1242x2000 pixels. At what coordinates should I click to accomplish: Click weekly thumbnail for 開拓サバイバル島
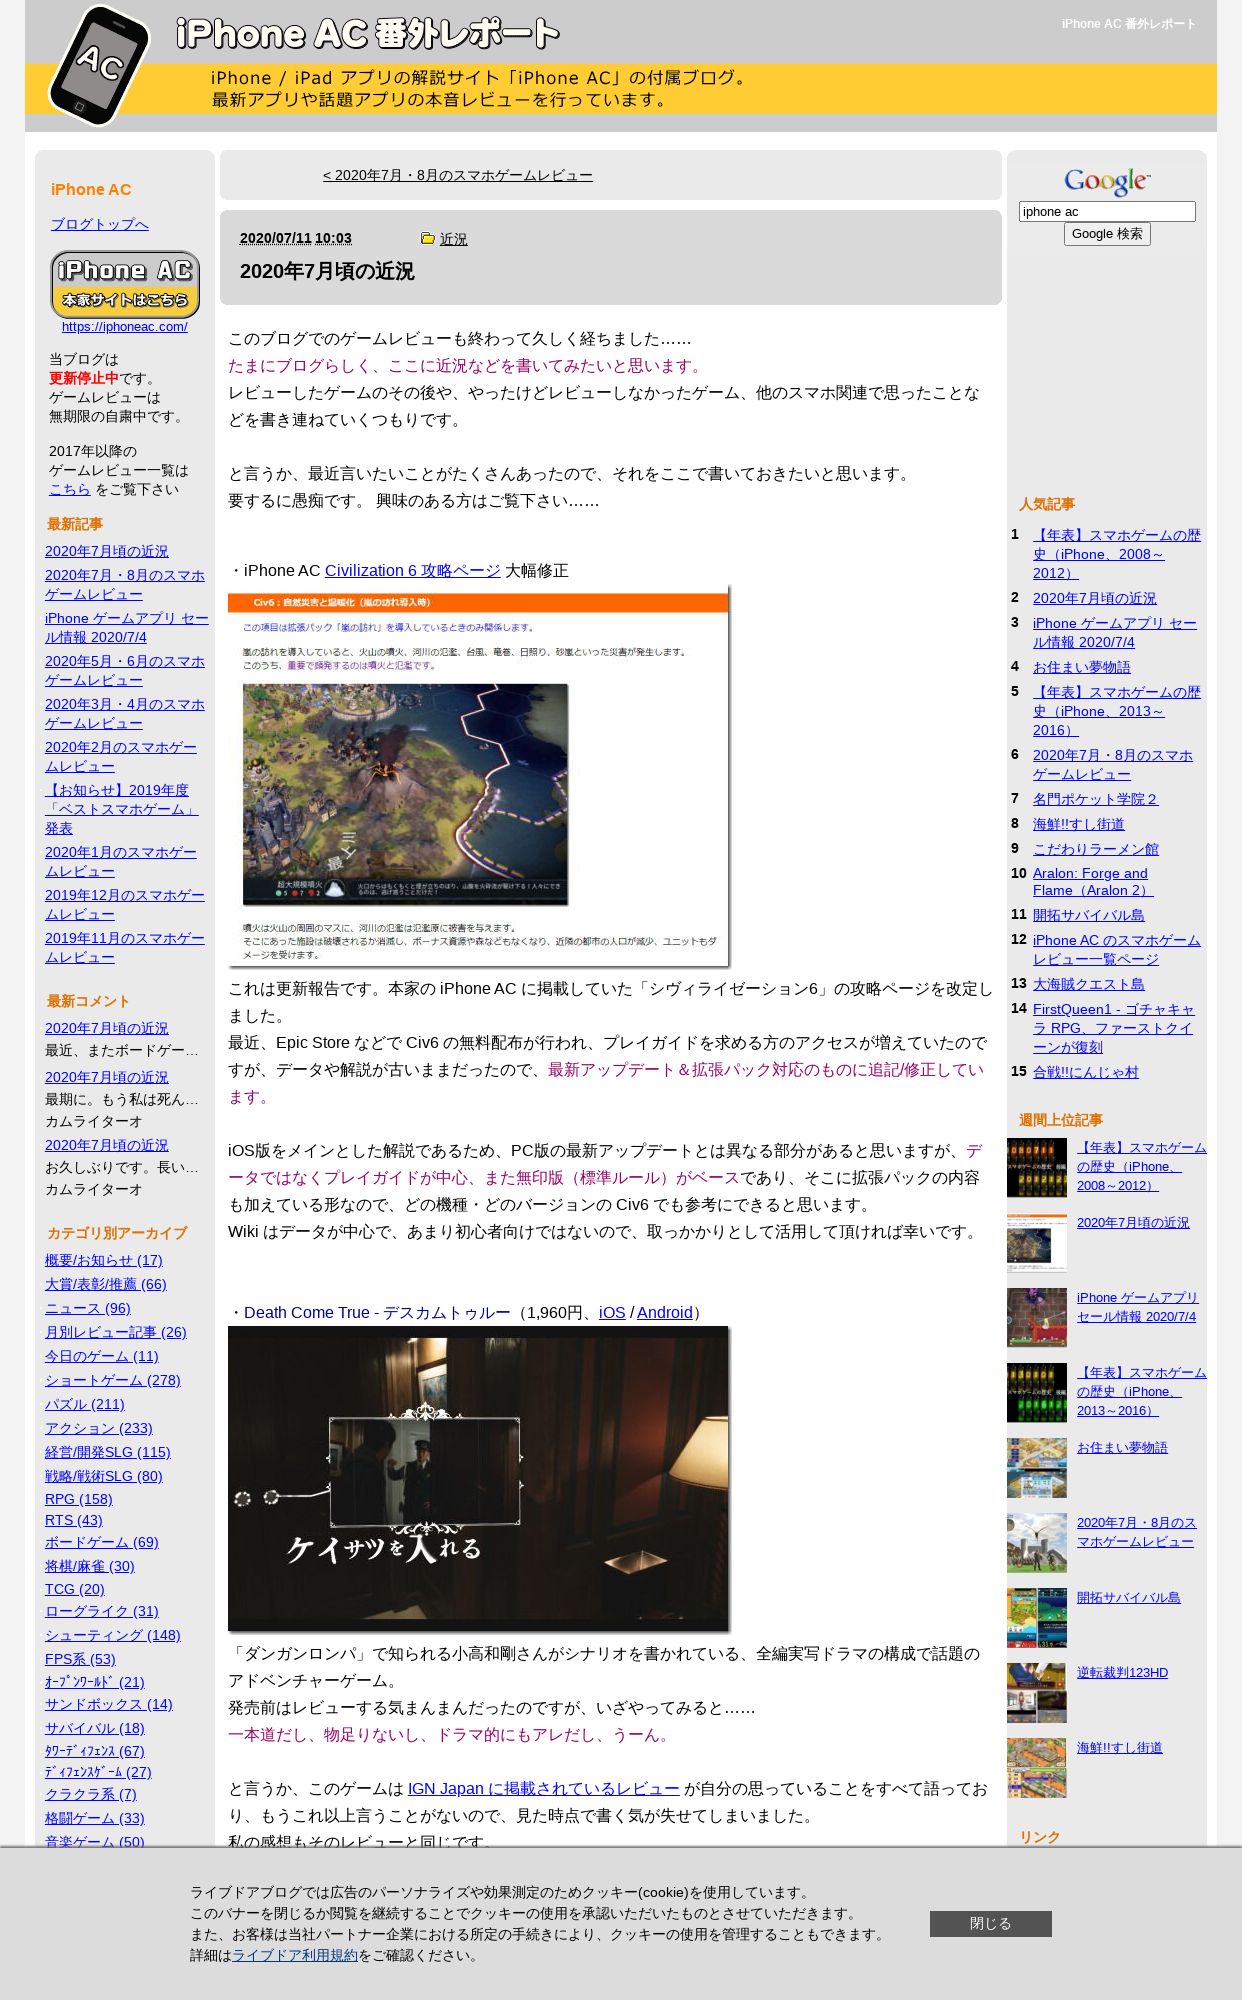pyautogui.click(x=1036, y=1618)
